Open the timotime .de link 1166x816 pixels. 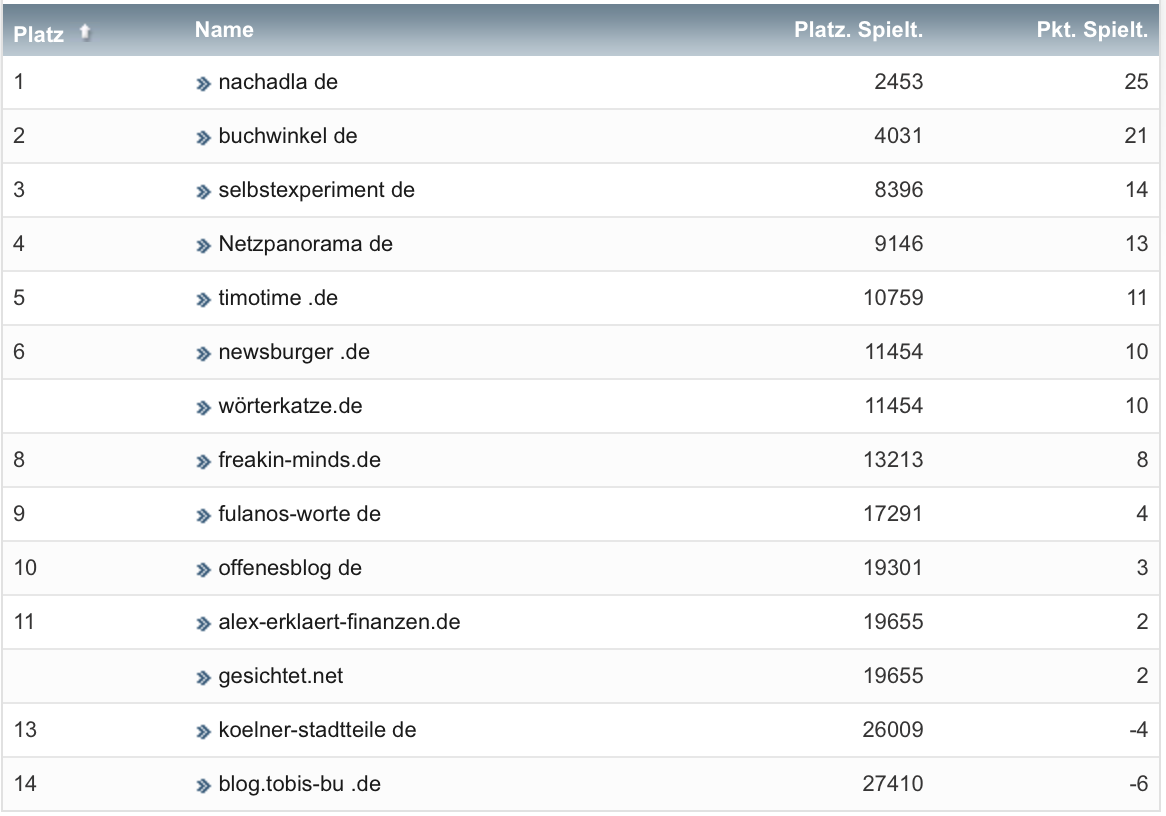tap(278, 298)
